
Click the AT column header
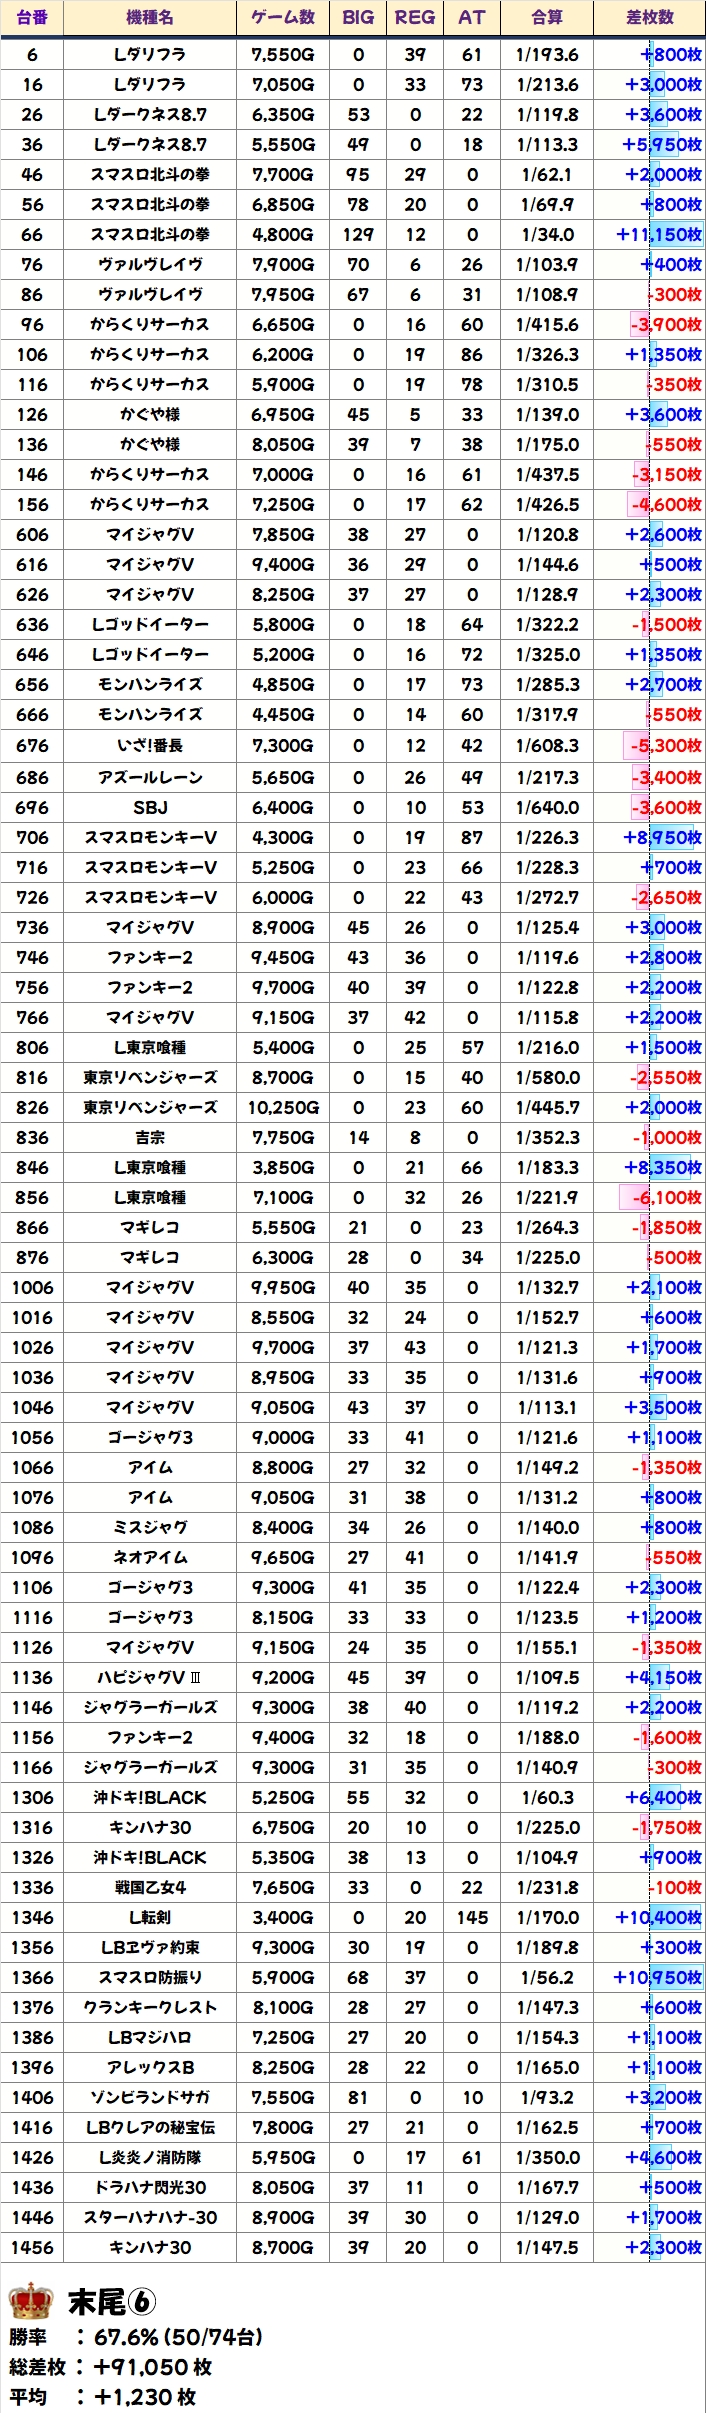[x=472, y=17]
